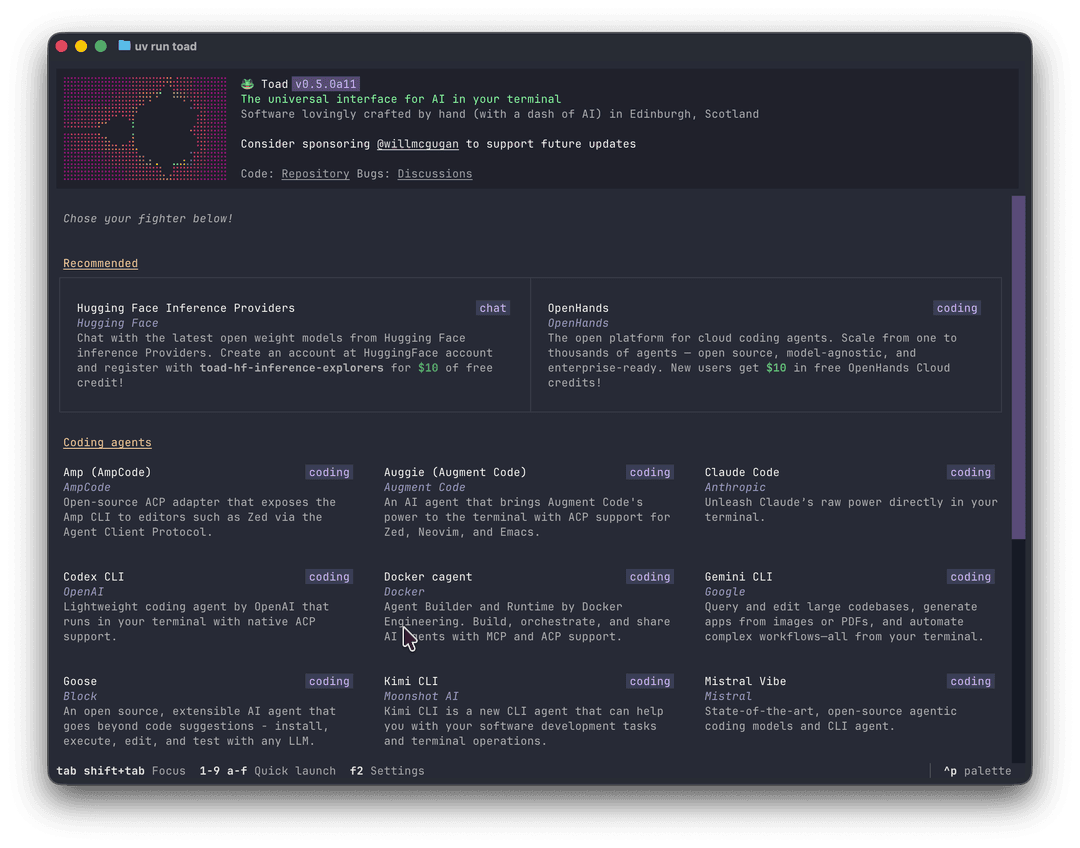Click the 1-9 a-f Quick launch footer hint
This screenshot has width=1080, height=848.
268,771
